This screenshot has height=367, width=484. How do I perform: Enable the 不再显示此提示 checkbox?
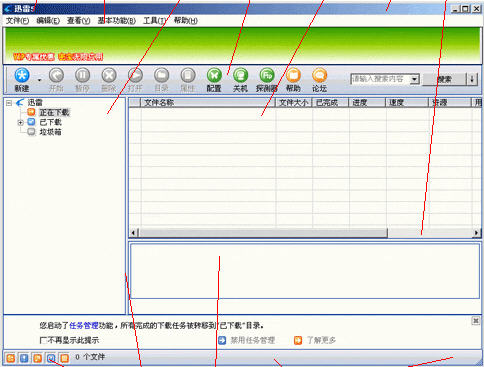coord(42,340)
